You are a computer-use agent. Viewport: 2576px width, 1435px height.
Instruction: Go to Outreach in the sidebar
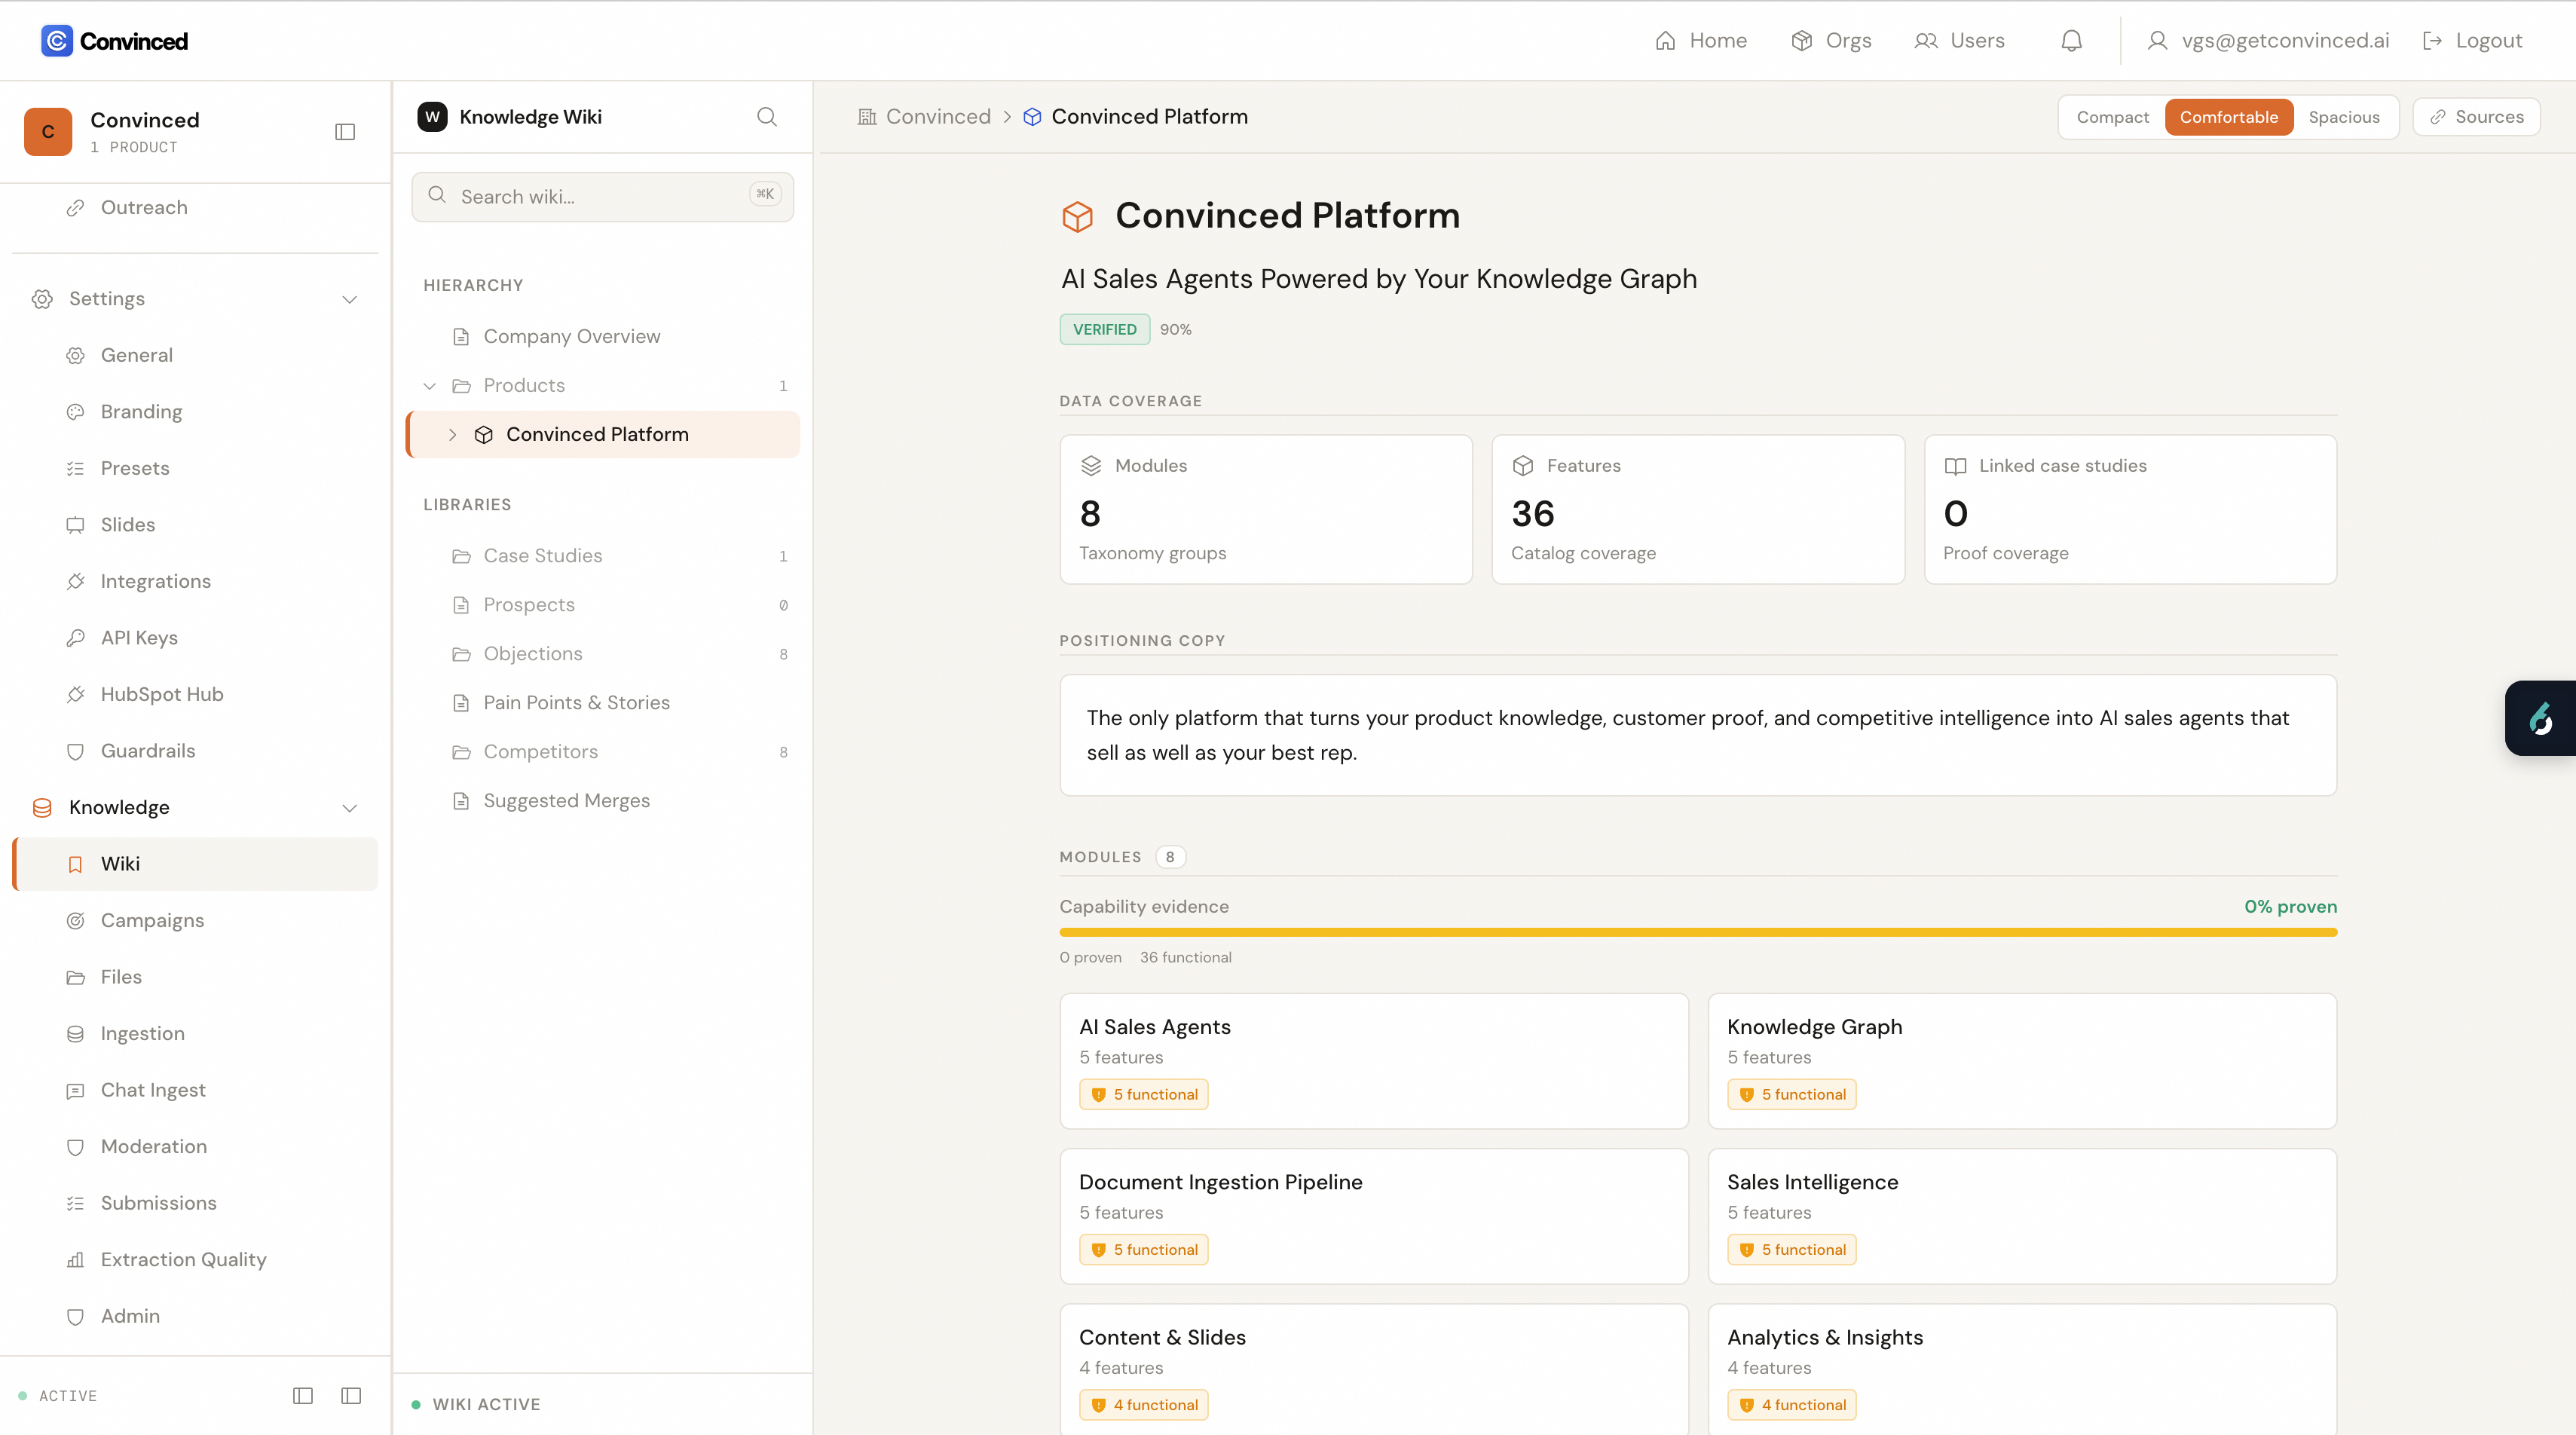195,208
